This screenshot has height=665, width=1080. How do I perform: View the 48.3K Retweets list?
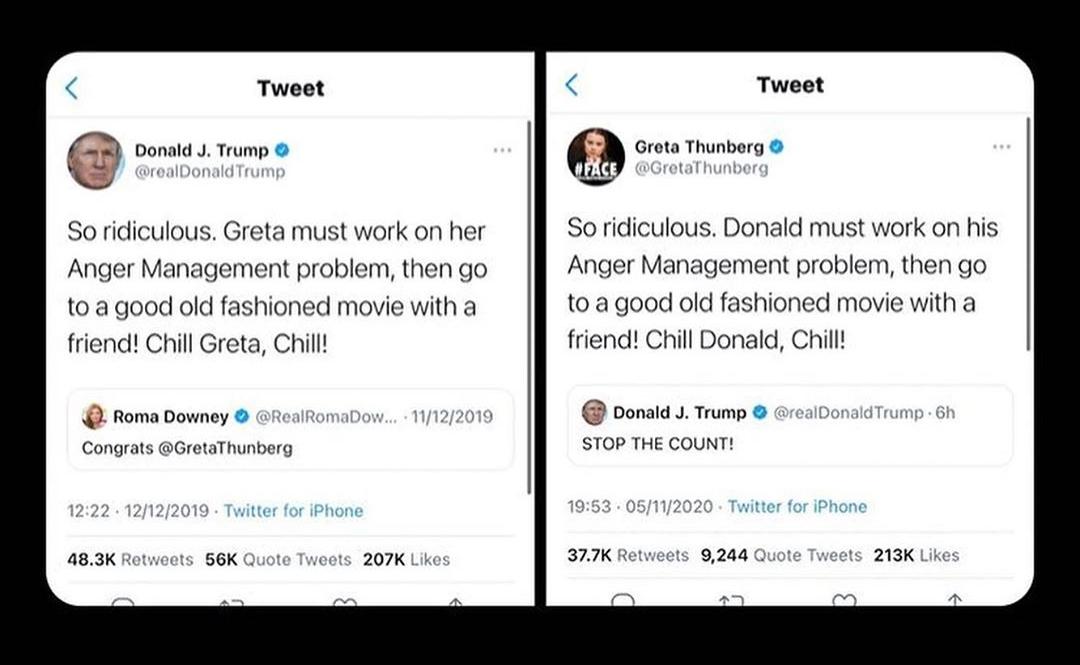130,559
